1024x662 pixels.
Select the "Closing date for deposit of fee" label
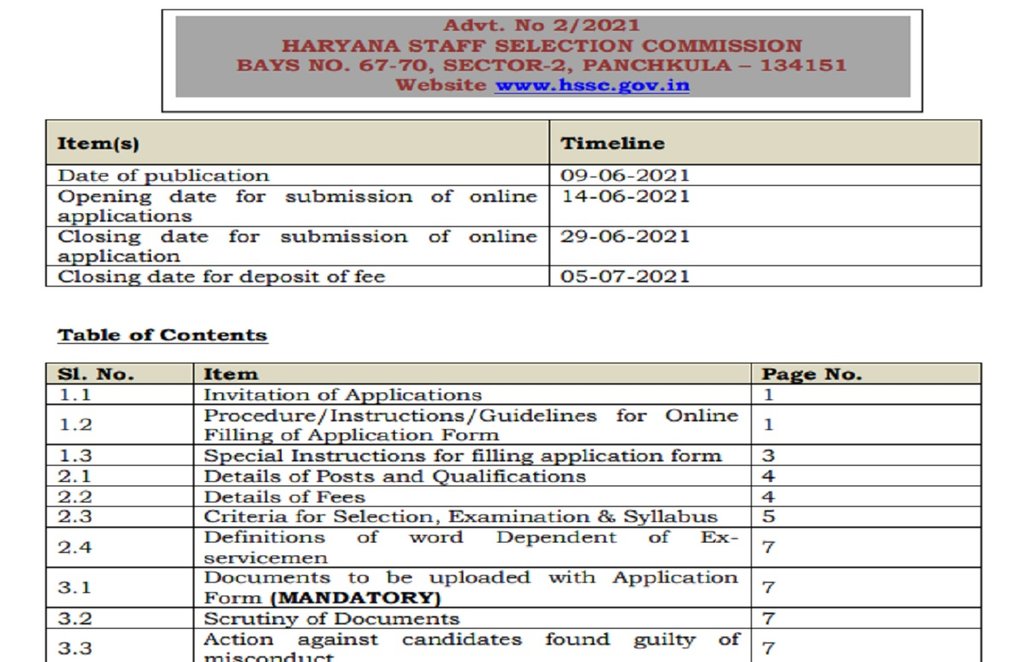(x=221, y=276)
